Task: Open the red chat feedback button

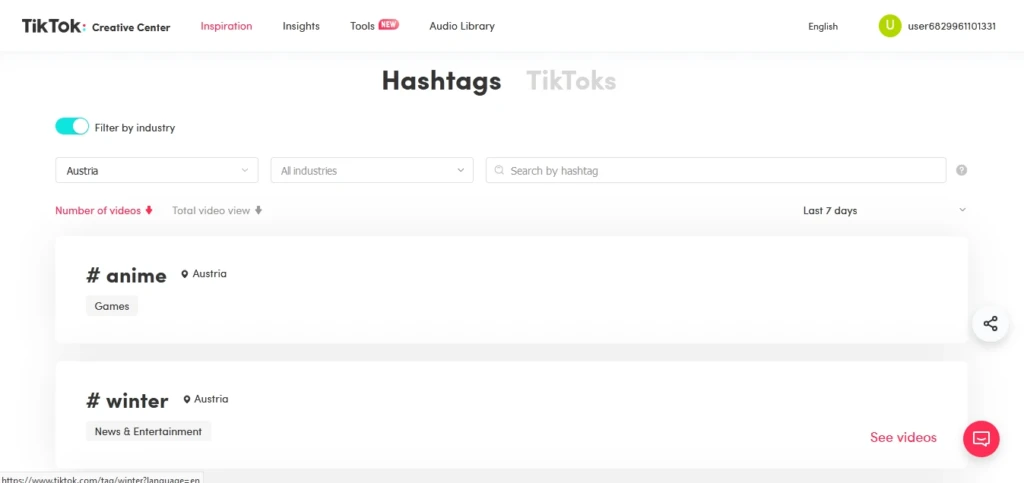Action: (x=981, y=438)
